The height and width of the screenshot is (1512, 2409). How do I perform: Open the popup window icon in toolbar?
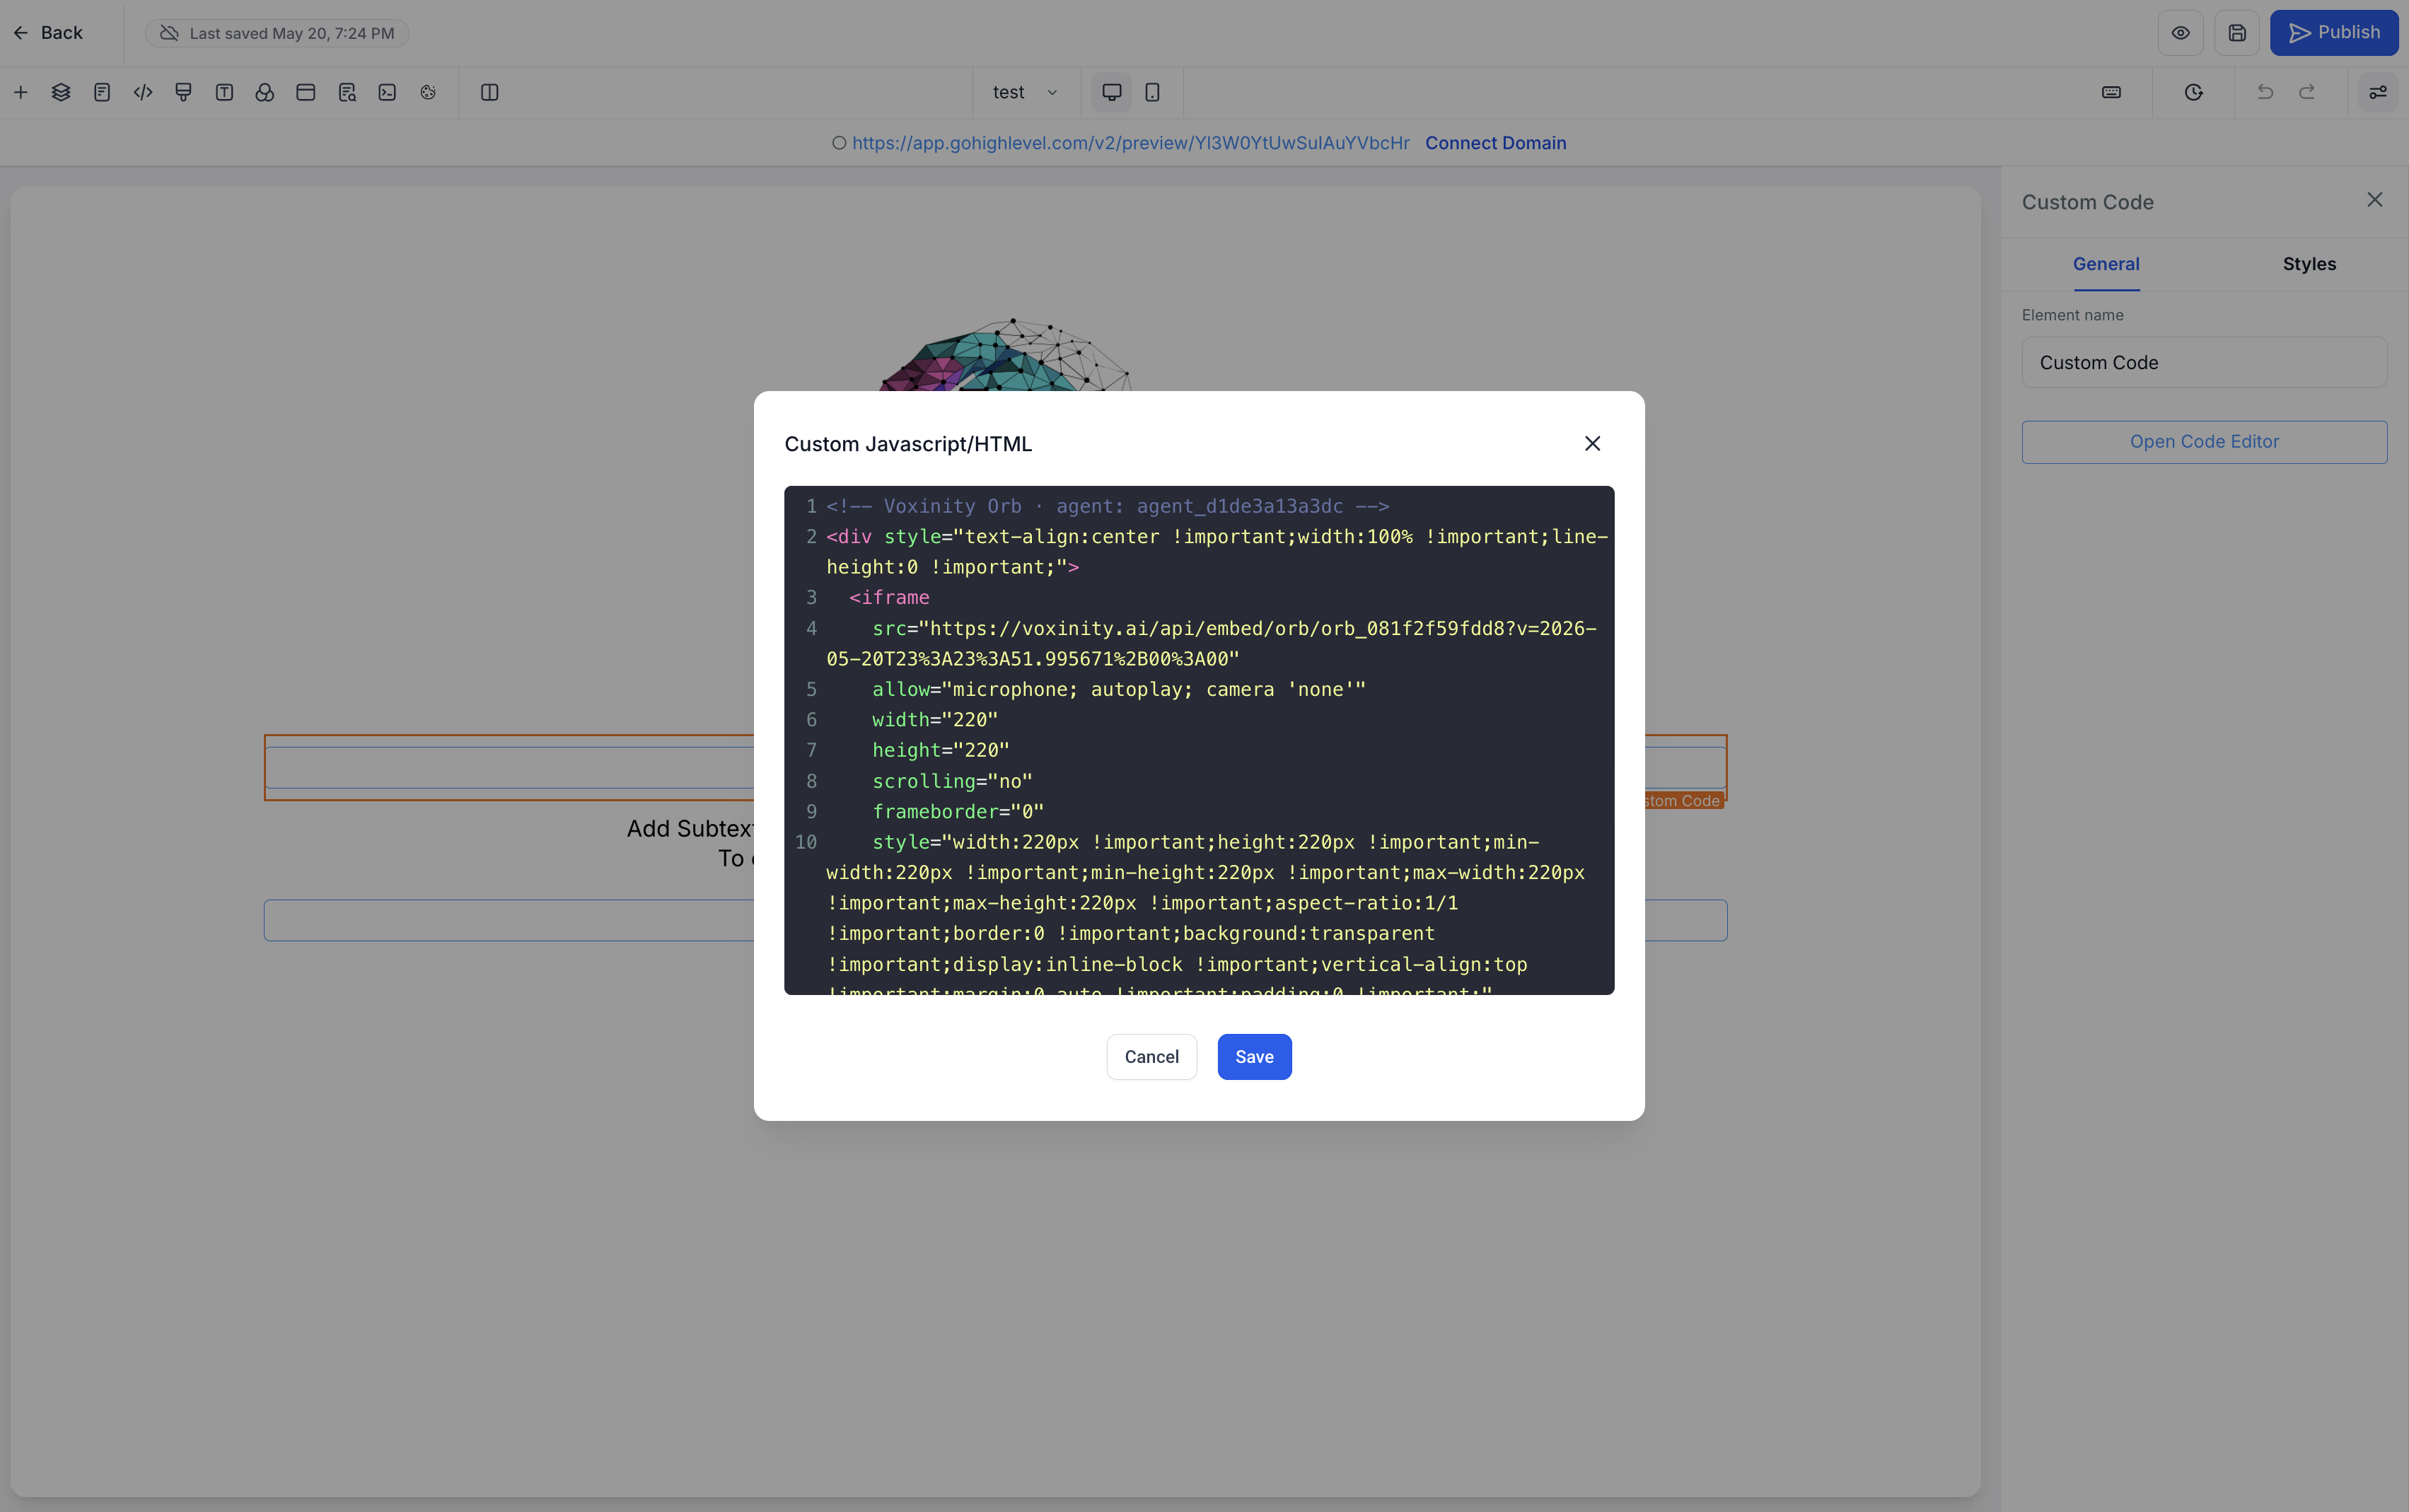[x=306, y=92]
